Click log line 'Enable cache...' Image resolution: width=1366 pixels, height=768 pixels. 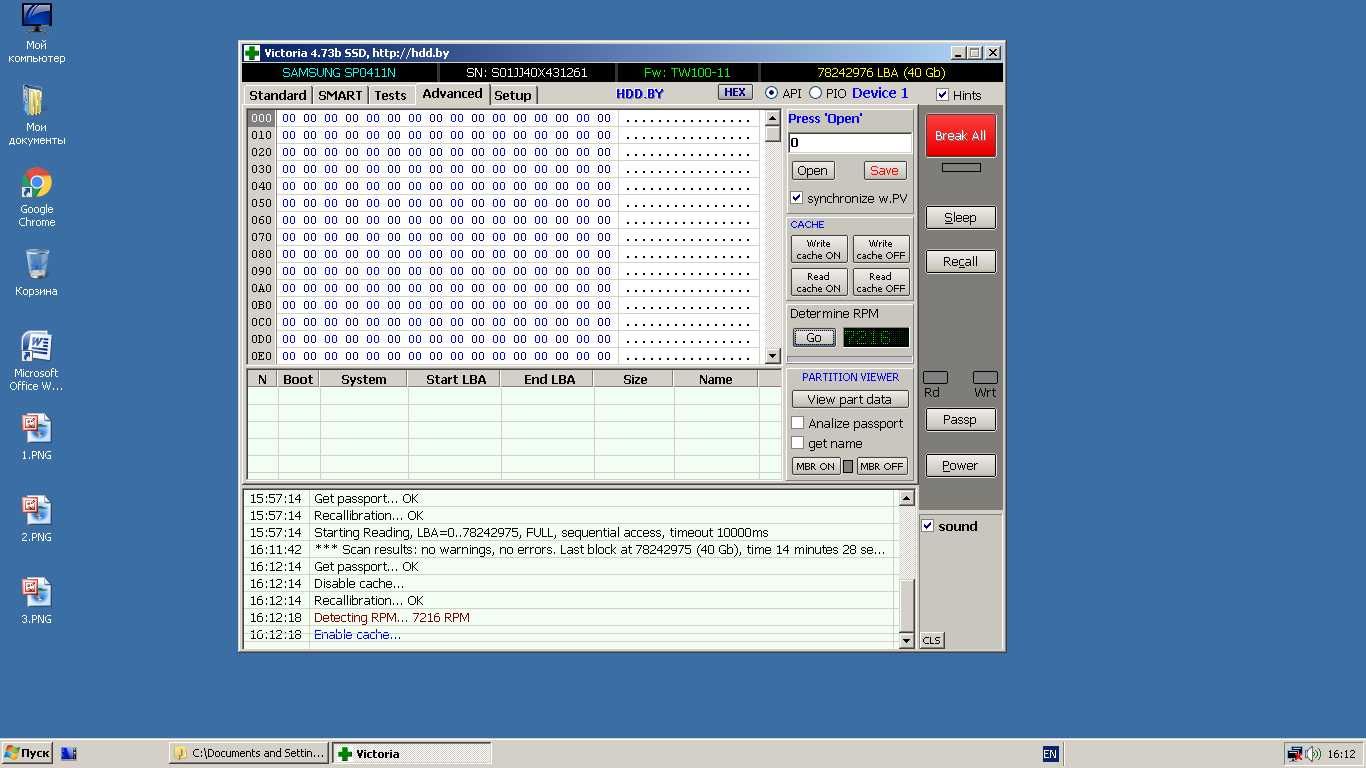tap(357, 634)
